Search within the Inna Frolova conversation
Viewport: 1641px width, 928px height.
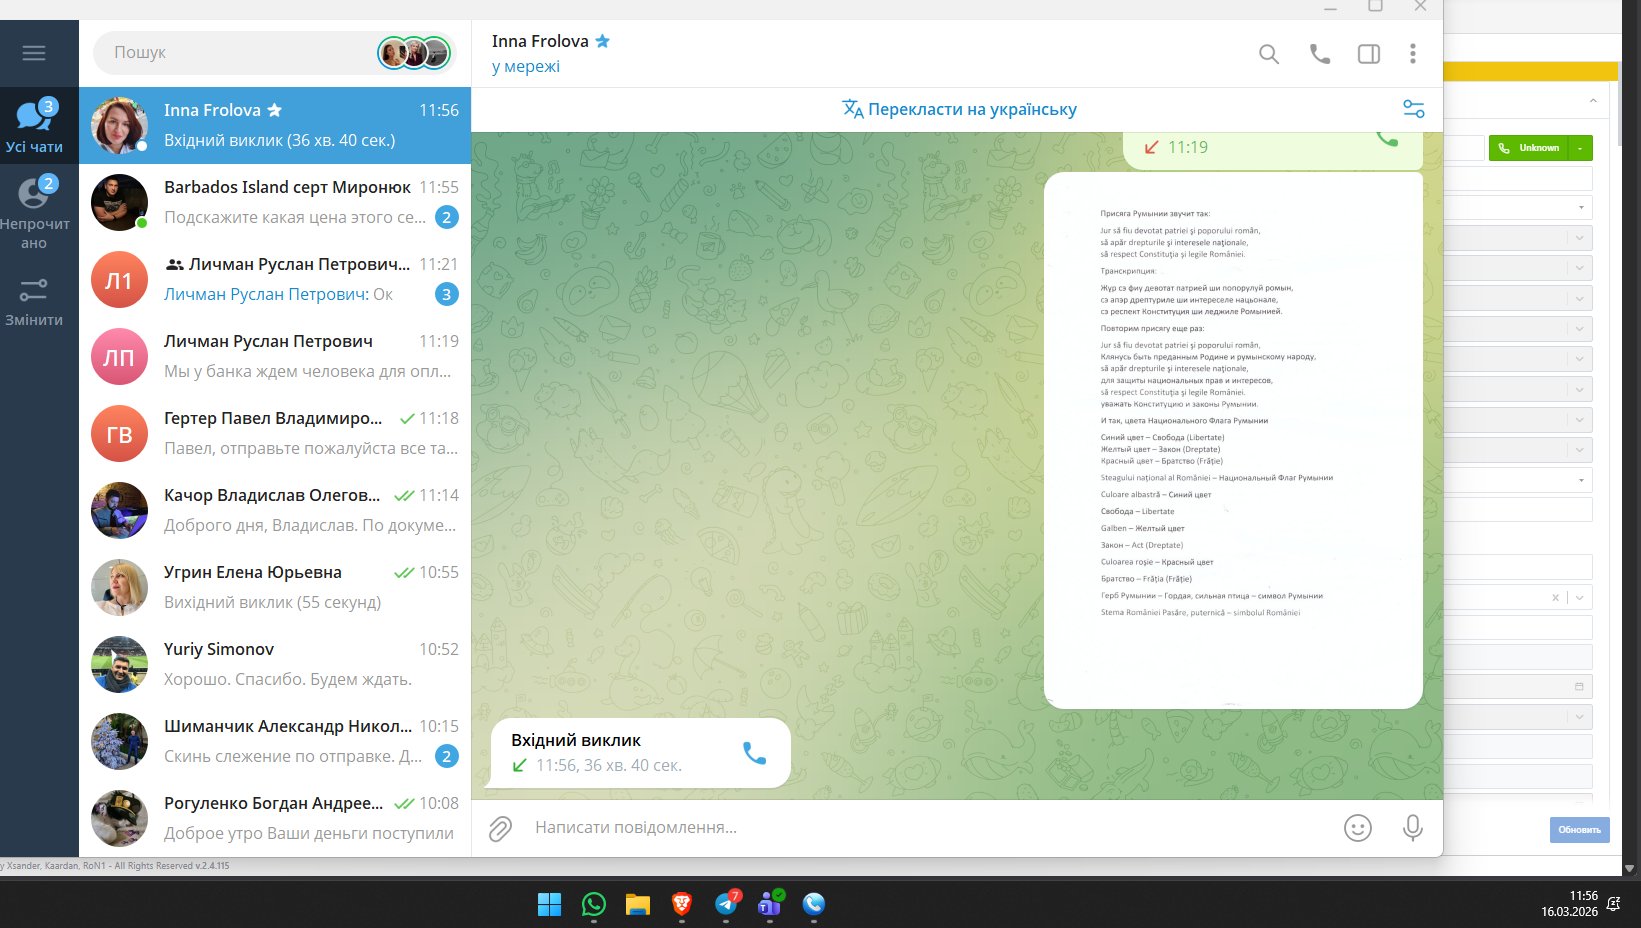tap(1269, 54)
